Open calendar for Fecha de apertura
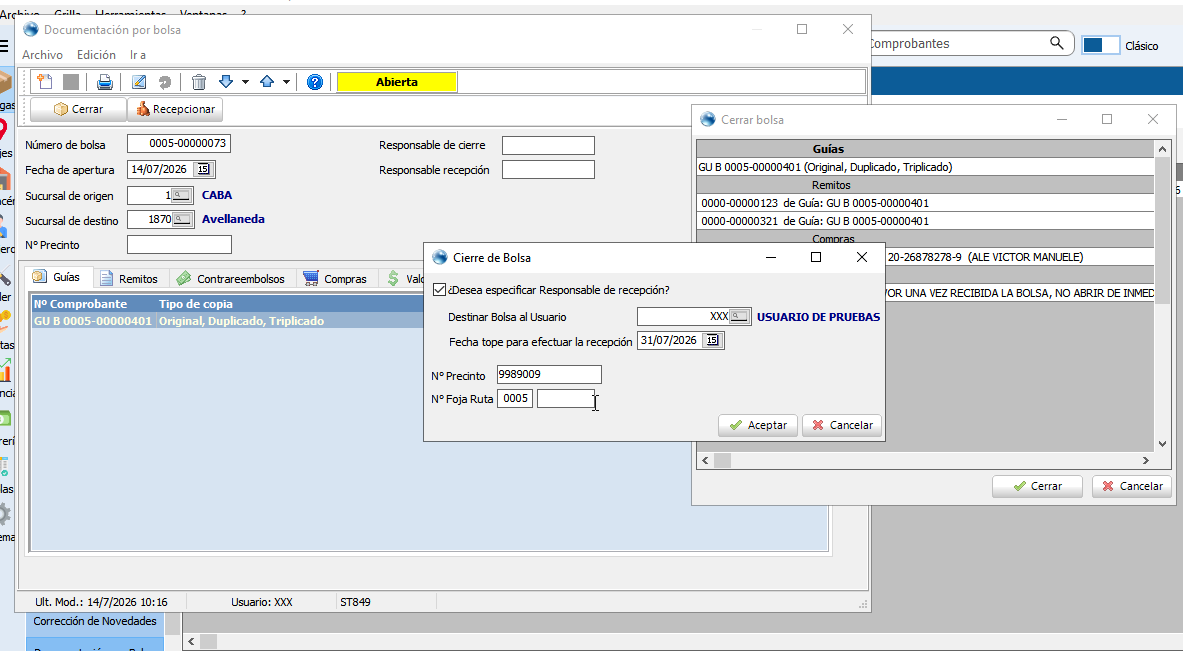Viewport: 1183px width, 651px height. click(204, 169)
